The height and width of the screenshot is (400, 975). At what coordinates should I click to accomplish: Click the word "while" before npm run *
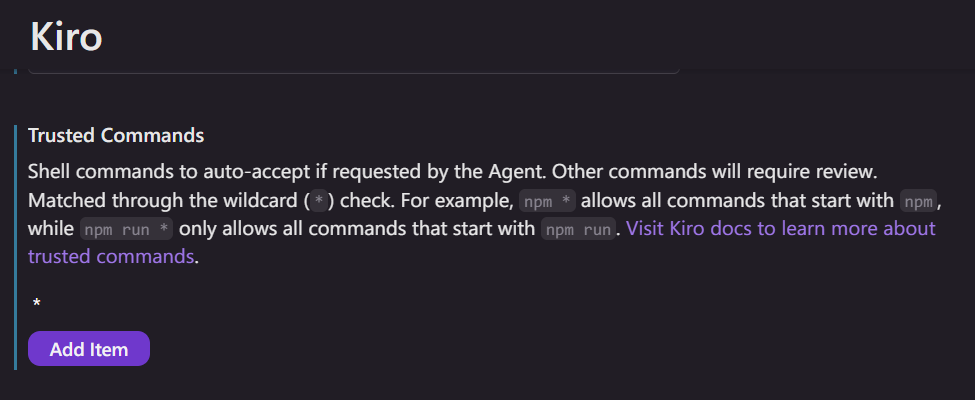click(x=51, y=228)
